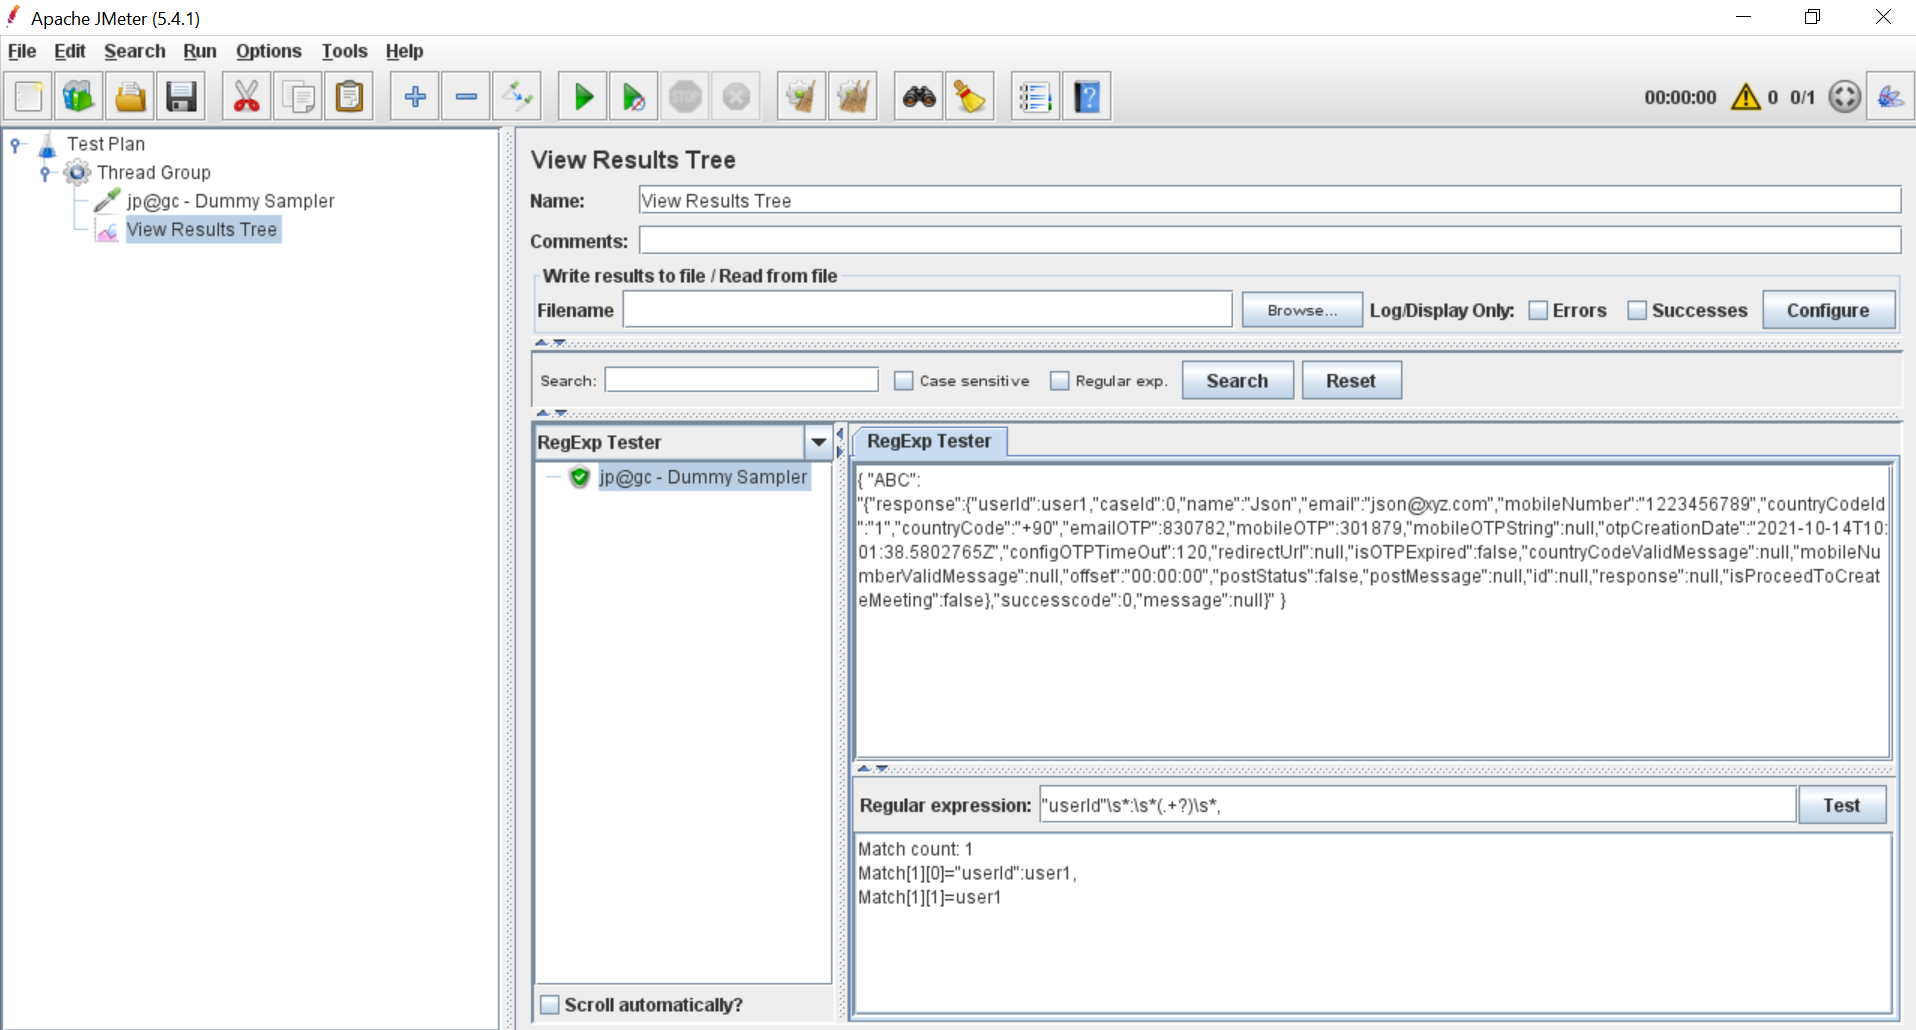Viewport: 1916px width, 1030px height.
Task: Click the Paste clipboard icon
Action: pos(349,97)
